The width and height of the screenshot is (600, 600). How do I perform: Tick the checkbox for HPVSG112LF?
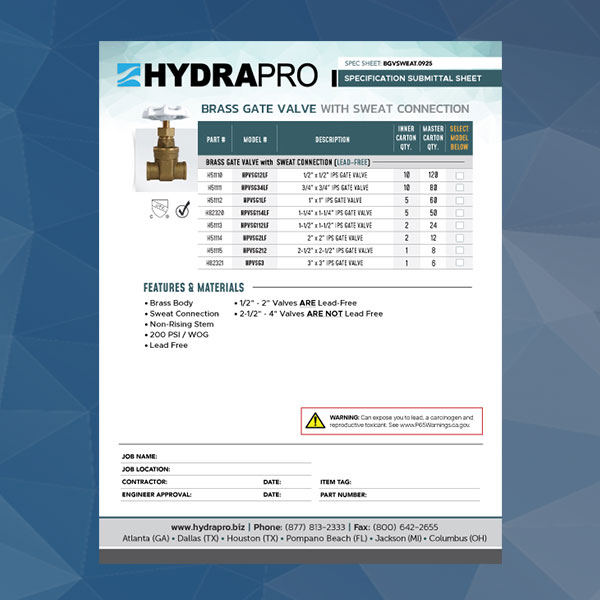tap(460, 225)
